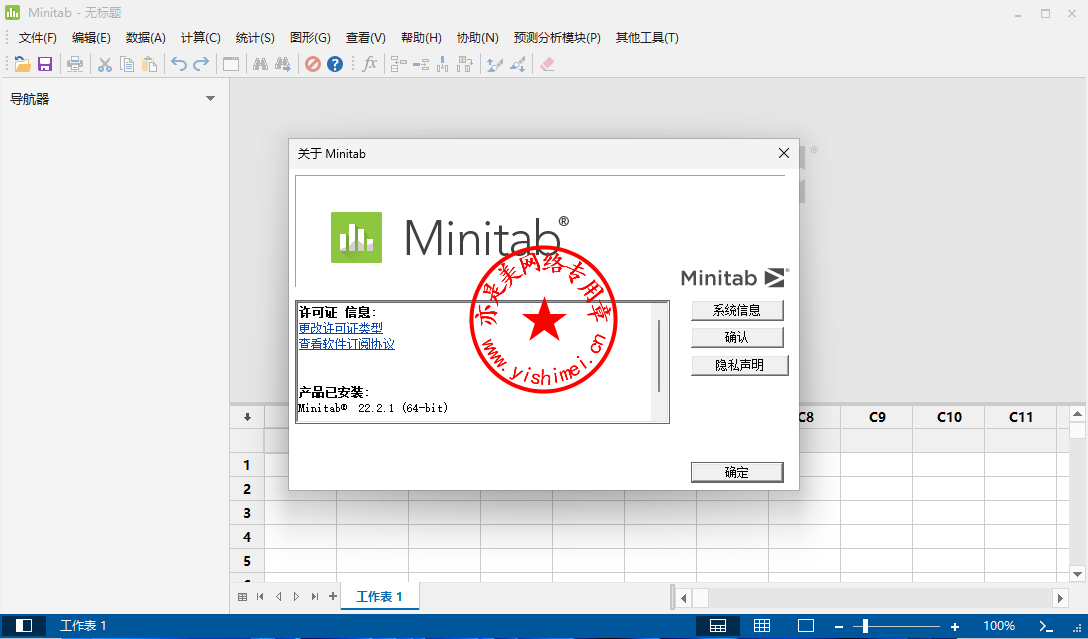Viewport: 1088px width, 639px height.
Task: Click the Print toolbar icon
Action: [74, 65]
